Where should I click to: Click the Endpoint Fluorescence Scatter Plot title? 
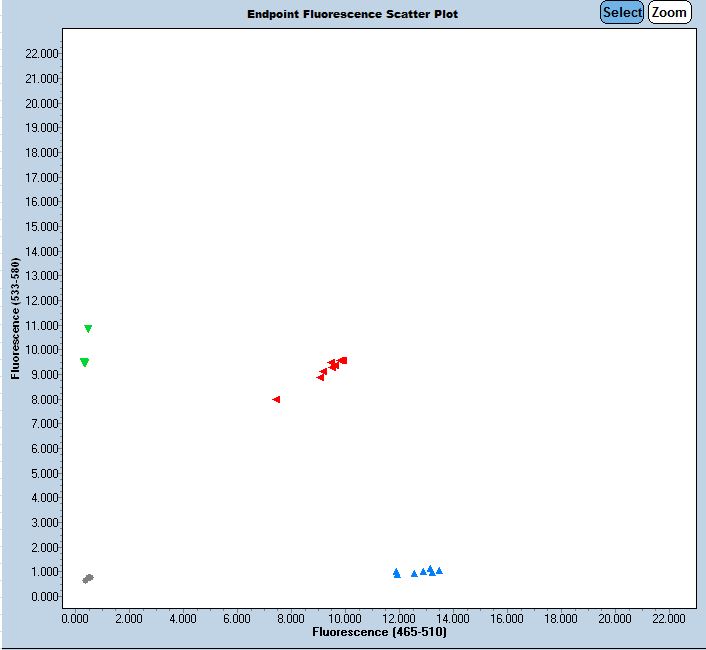pos(353,14)
